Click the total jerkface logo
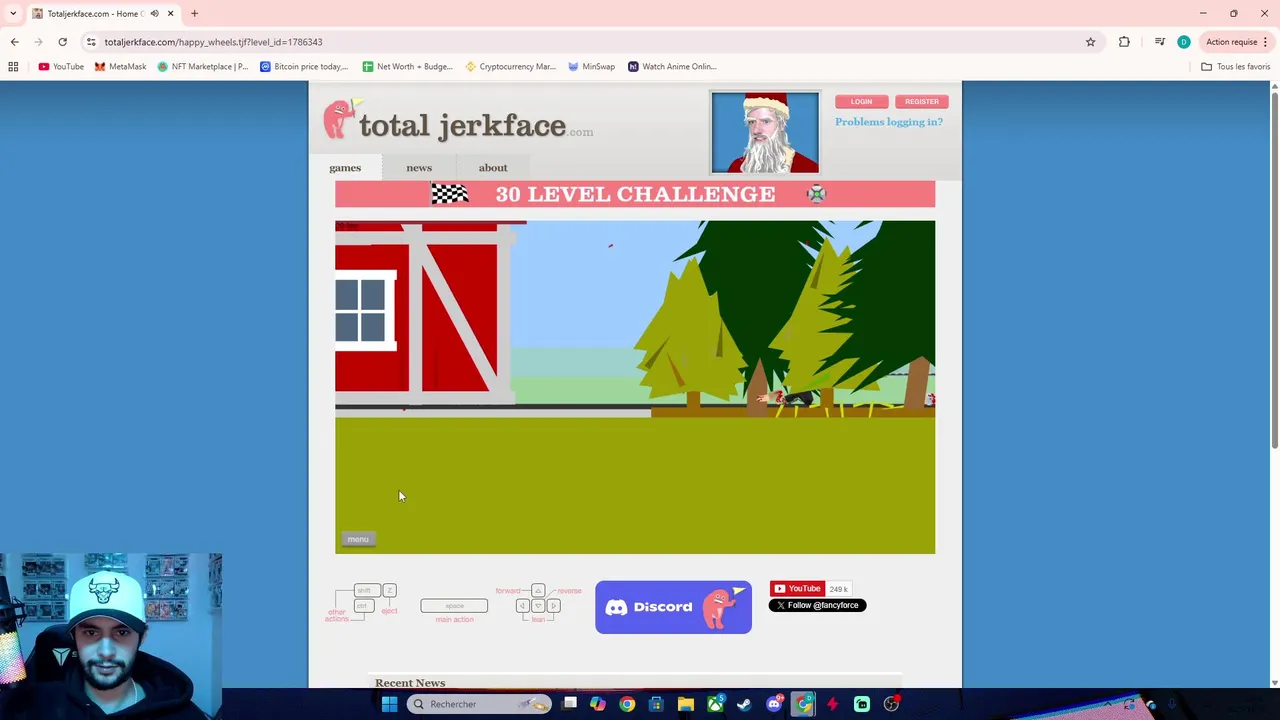Viewport: 1280px width, 720px height. pyautogui.click(x=458, y=122)
